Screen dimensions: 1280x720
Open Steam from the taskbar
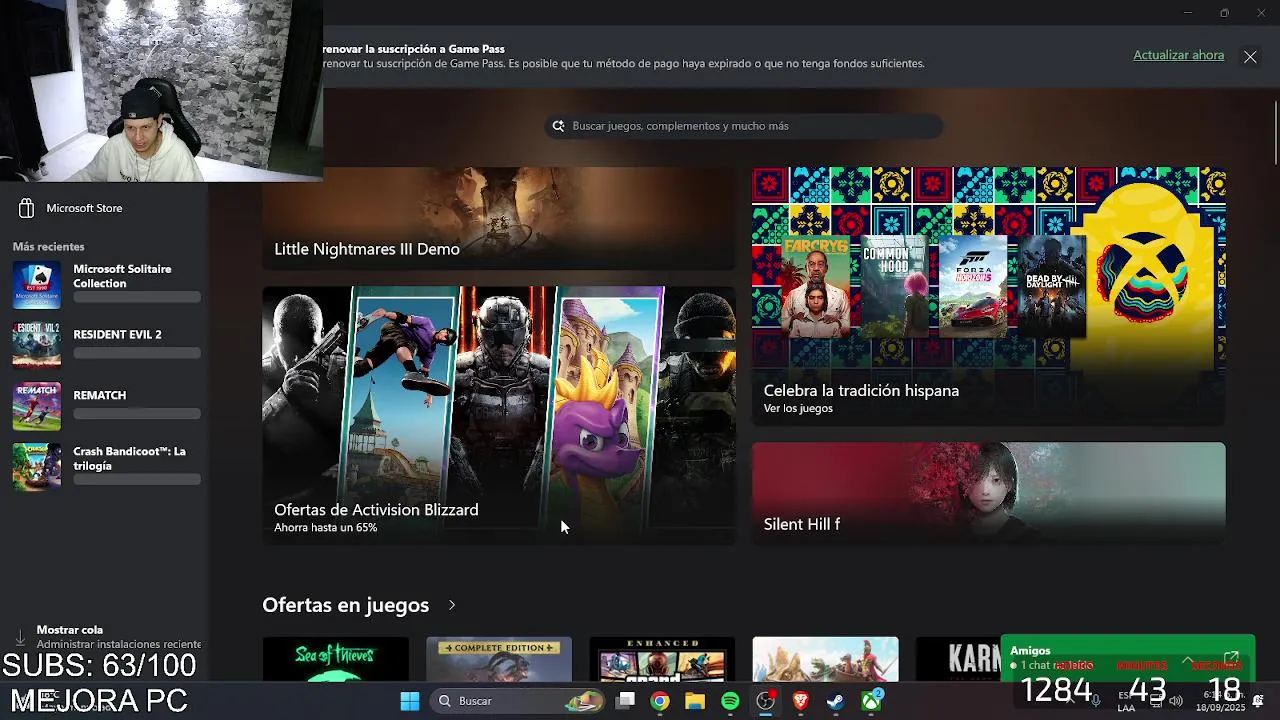click(836, 701)
